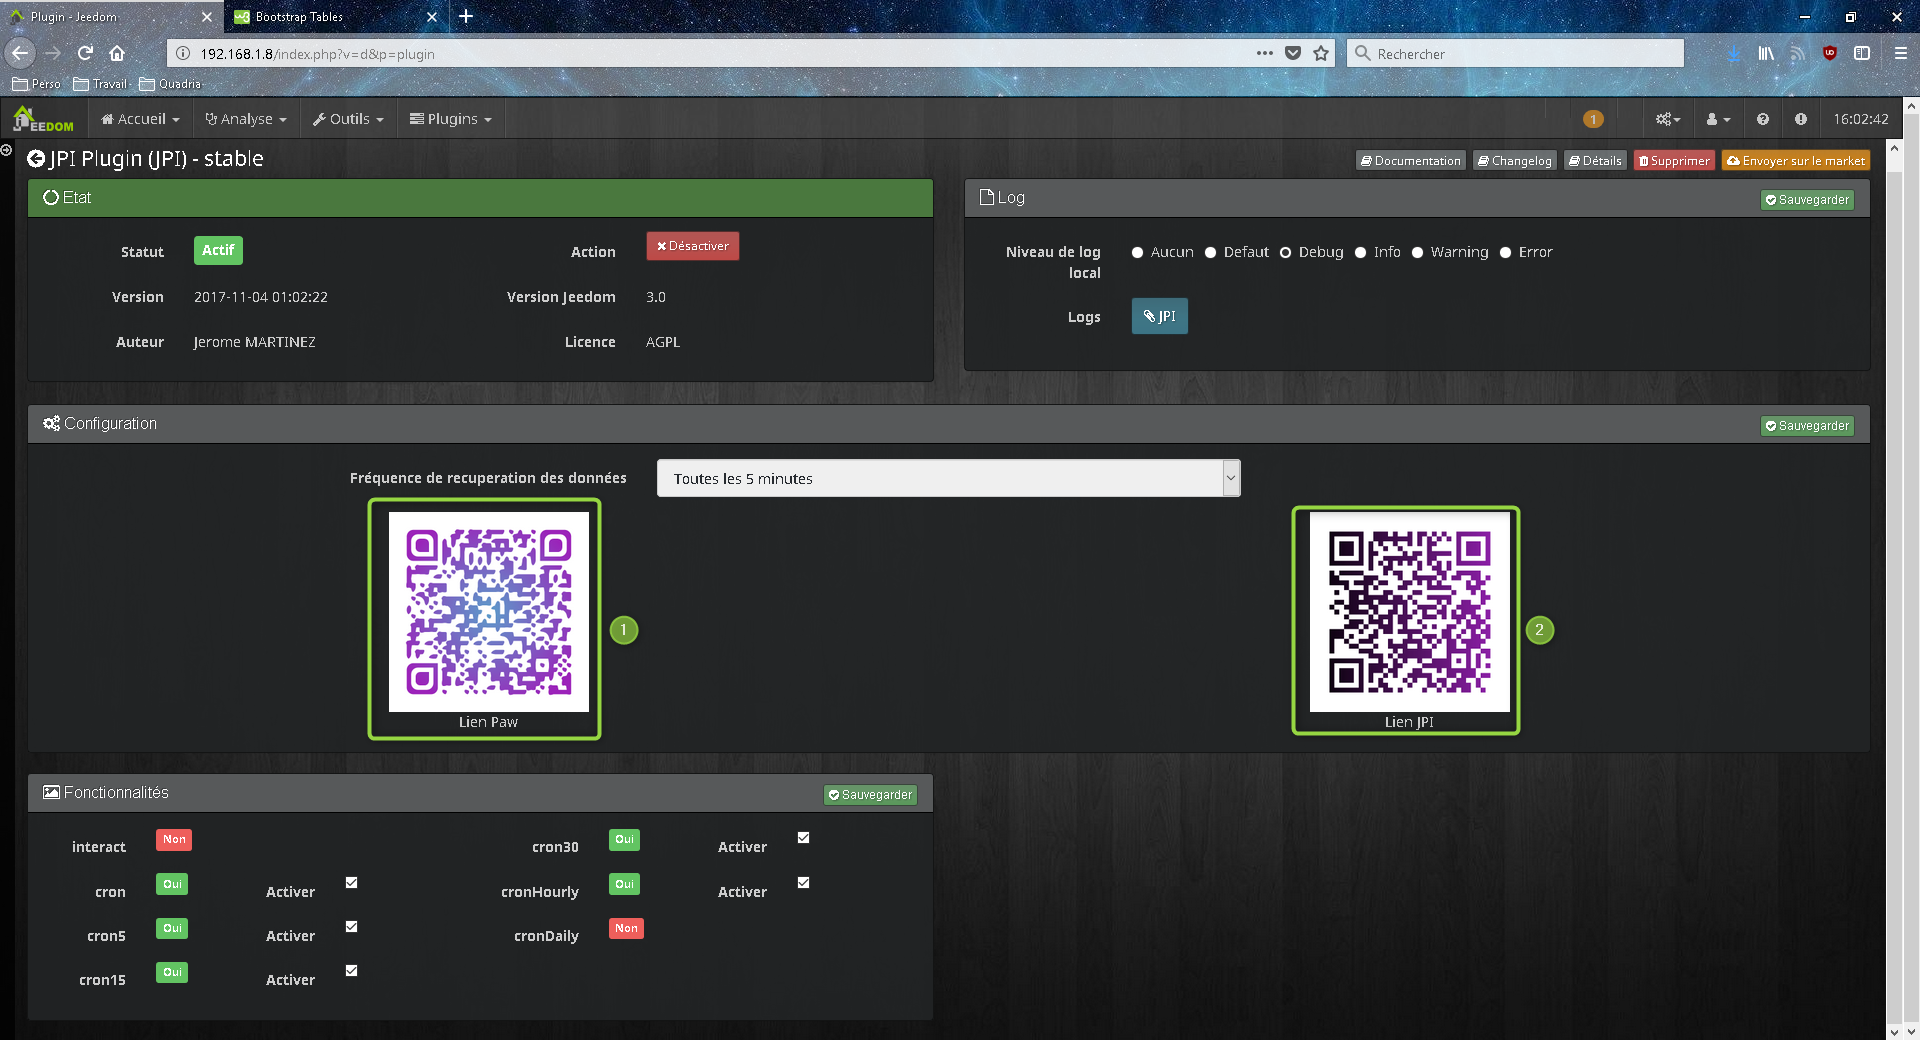1920x1040 pixels.
Task: Toggle interact from Non state
Action: click(x=173, y=840)
